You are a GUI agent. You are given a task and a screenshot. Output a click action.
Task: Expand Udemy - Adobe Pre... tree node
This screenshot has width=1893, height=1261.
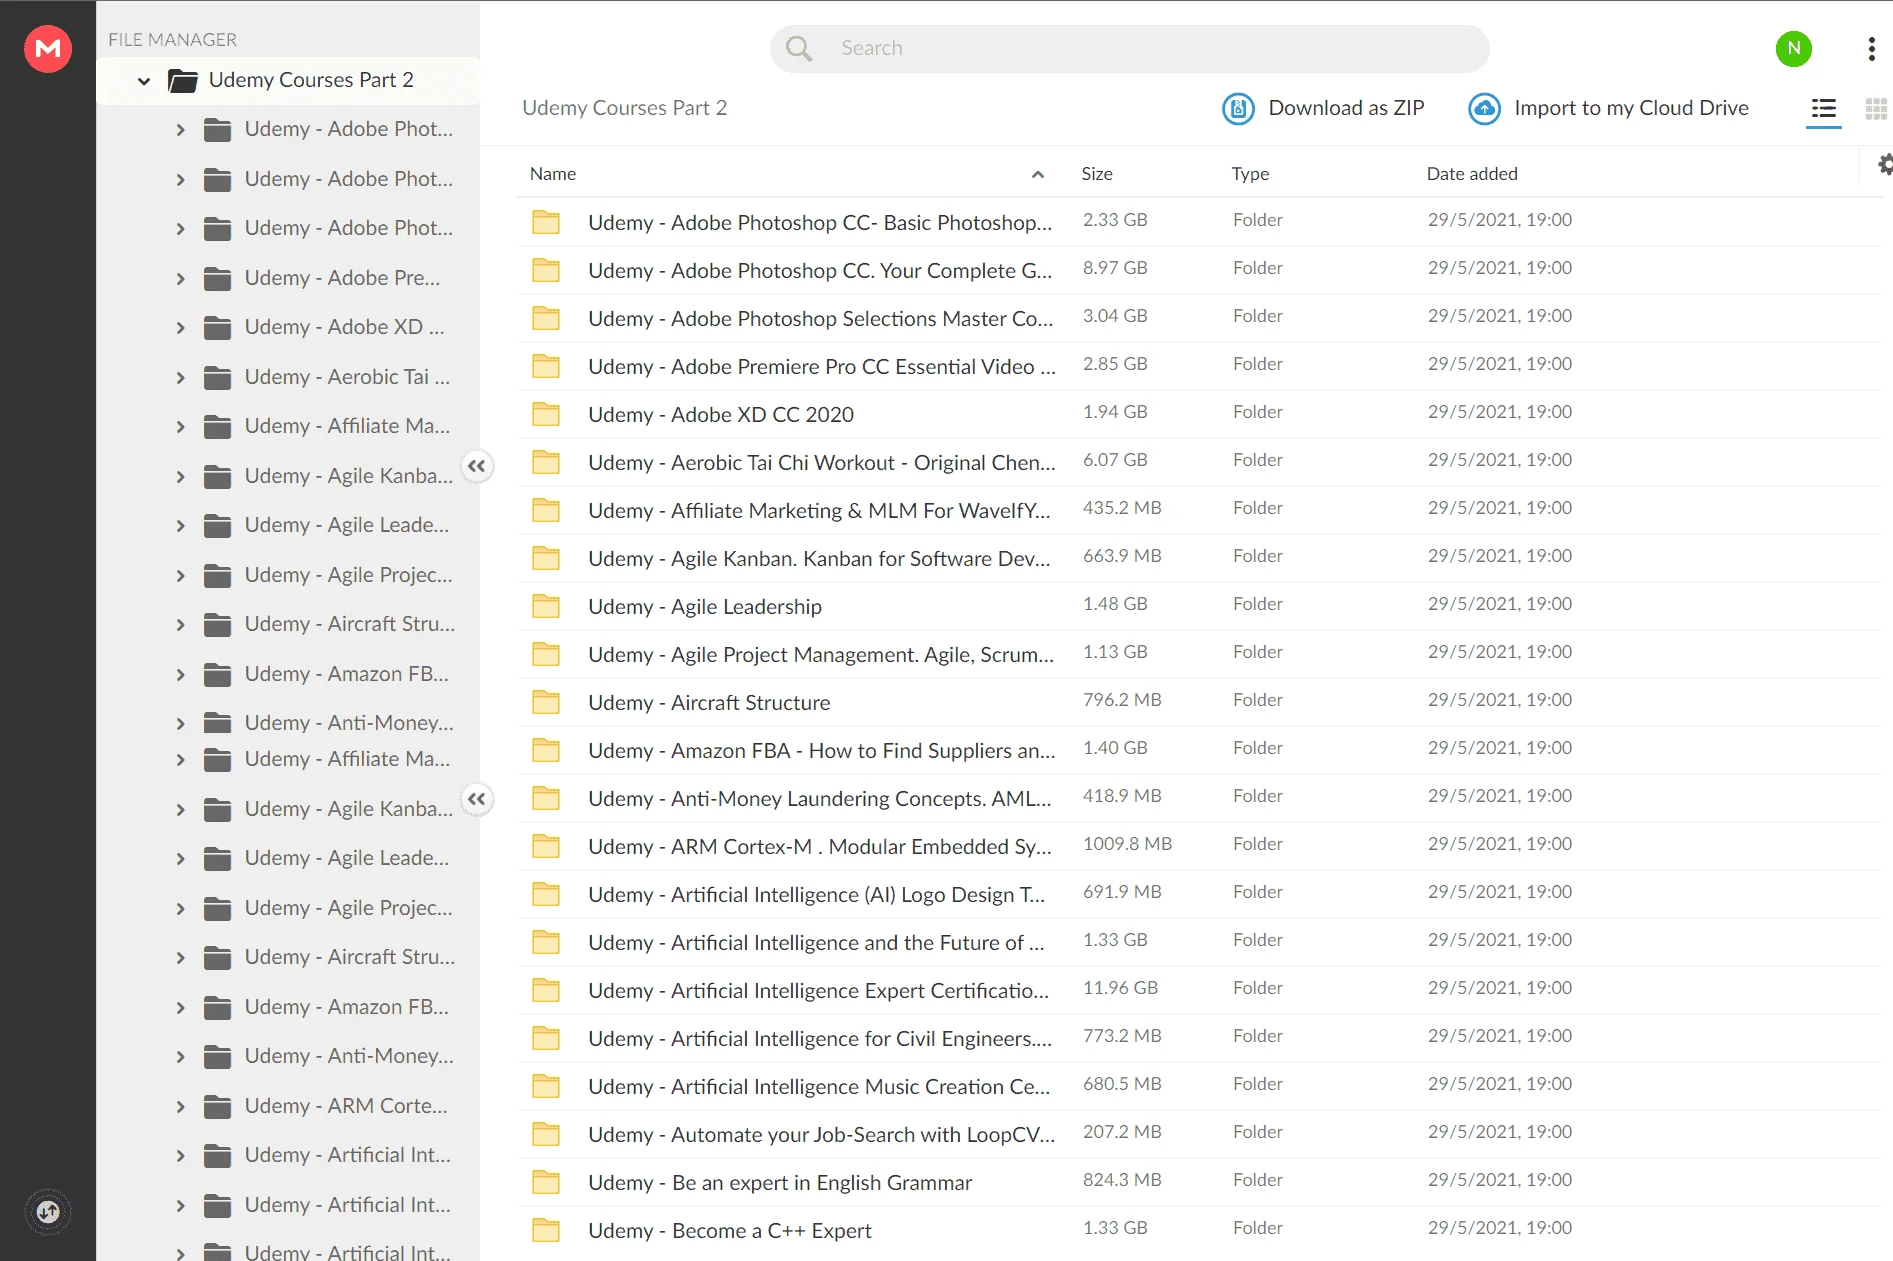[180, 279]
